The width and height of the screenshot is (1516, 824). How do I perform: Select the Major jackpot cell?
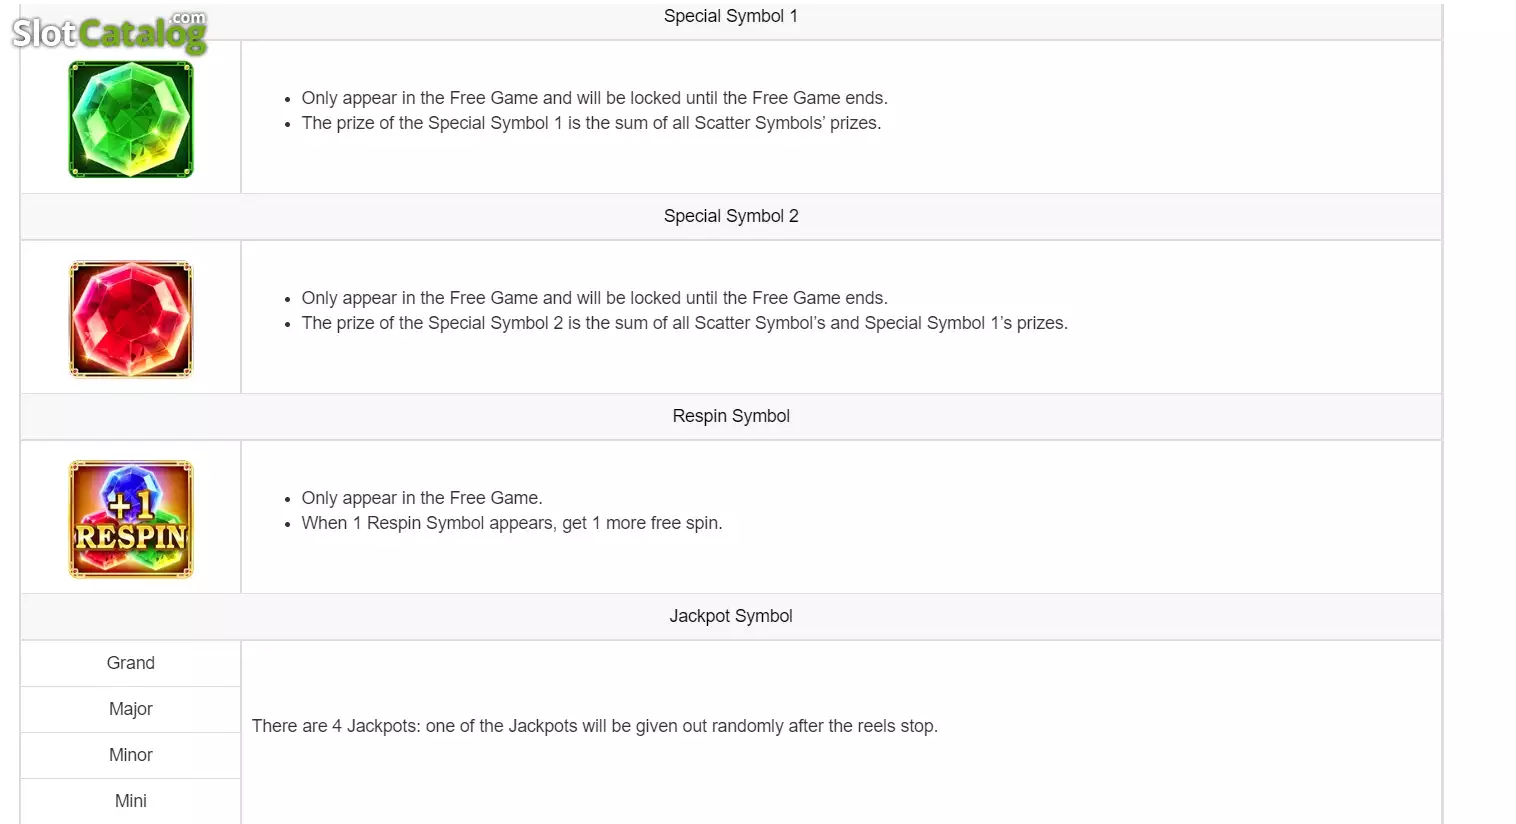point(131,709)
